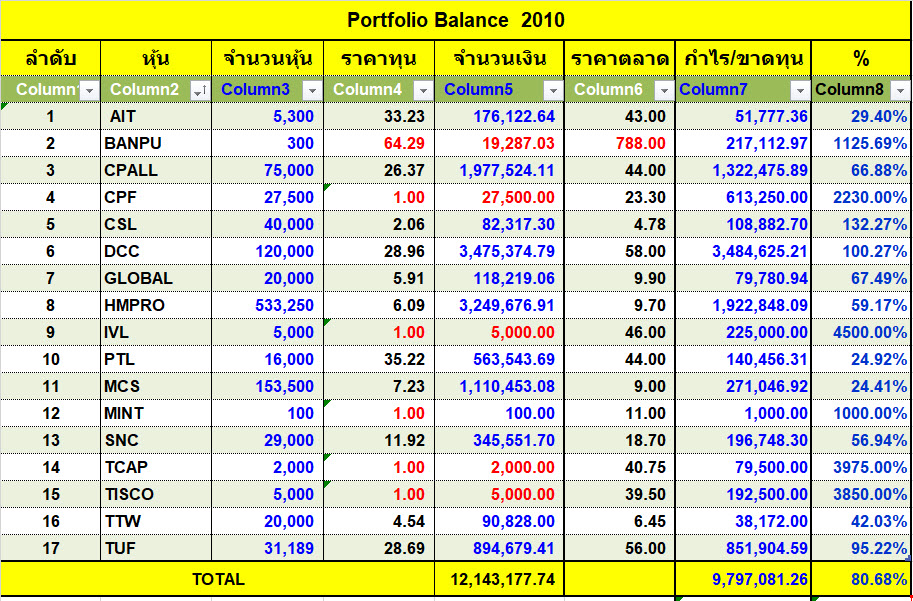Click the HMPRO stock name cell

pyautogui.click(x=156, y=305)
